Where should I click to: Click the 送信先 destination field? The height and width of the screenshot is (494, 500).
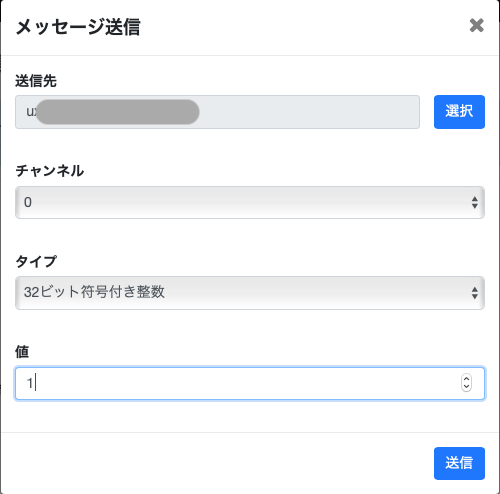(217, 112)
